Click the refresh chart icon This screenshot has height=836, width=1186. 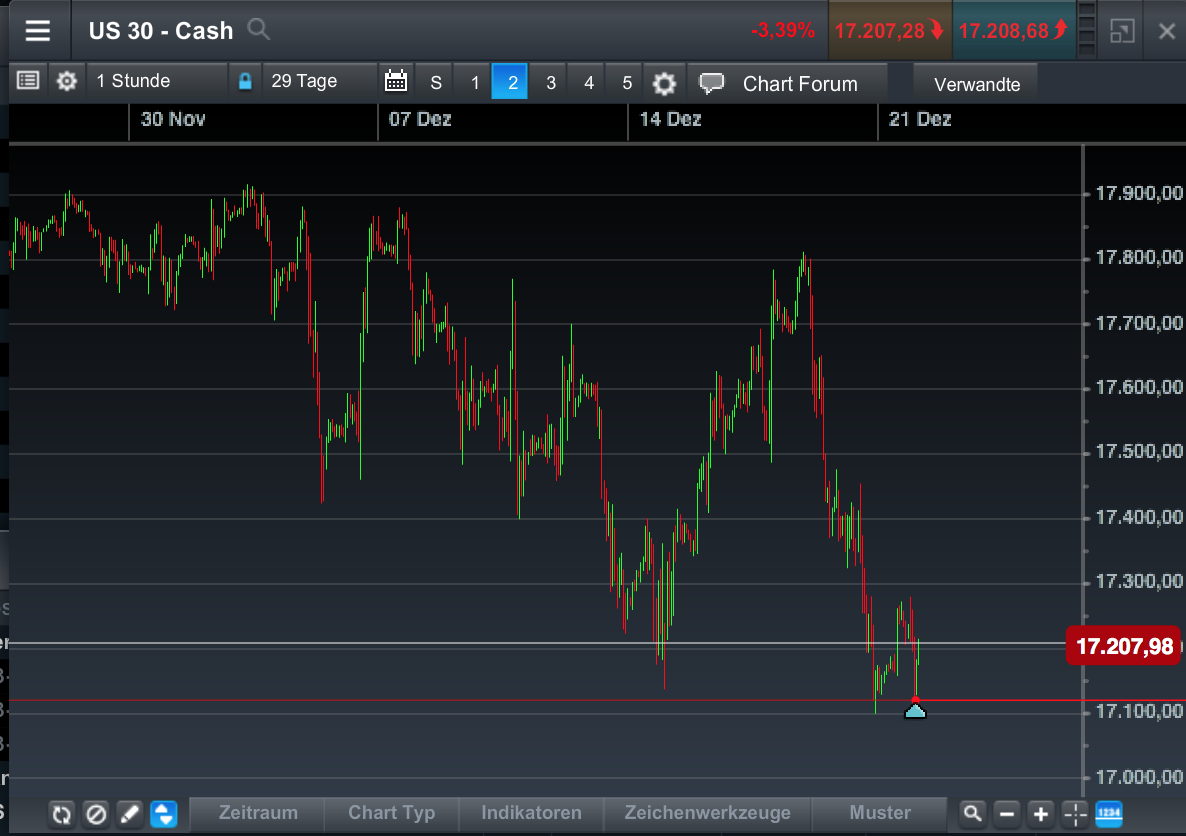point(61,814)
